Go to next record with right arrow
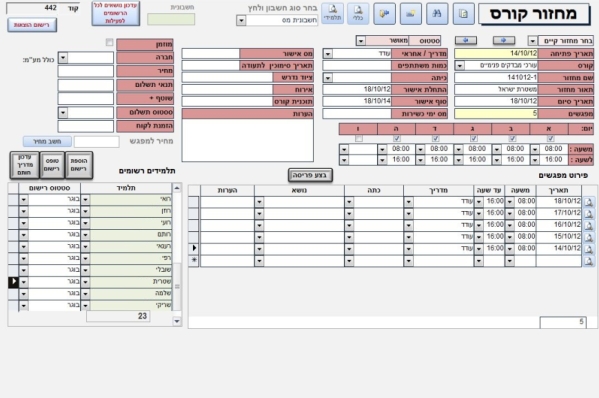Screen dimensions: 599x398 click(504, 40)
